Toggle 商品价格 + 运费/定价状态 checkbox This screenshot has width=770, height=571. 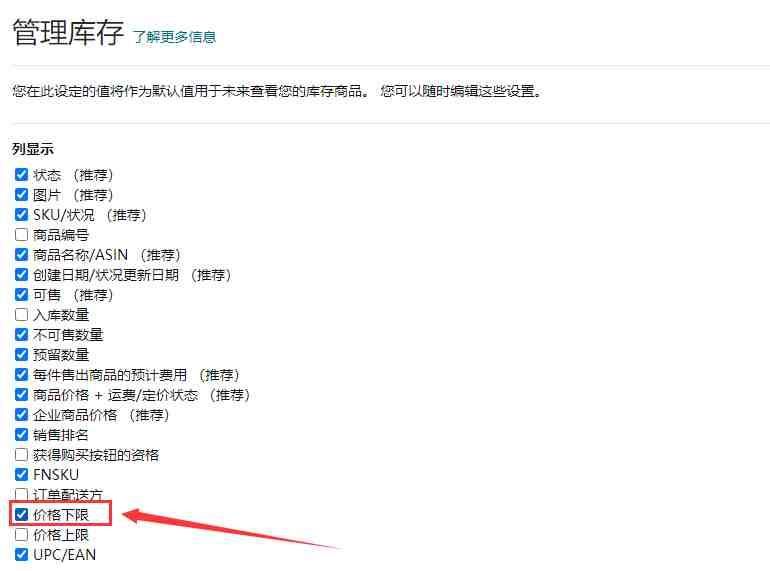click(21, 395)
